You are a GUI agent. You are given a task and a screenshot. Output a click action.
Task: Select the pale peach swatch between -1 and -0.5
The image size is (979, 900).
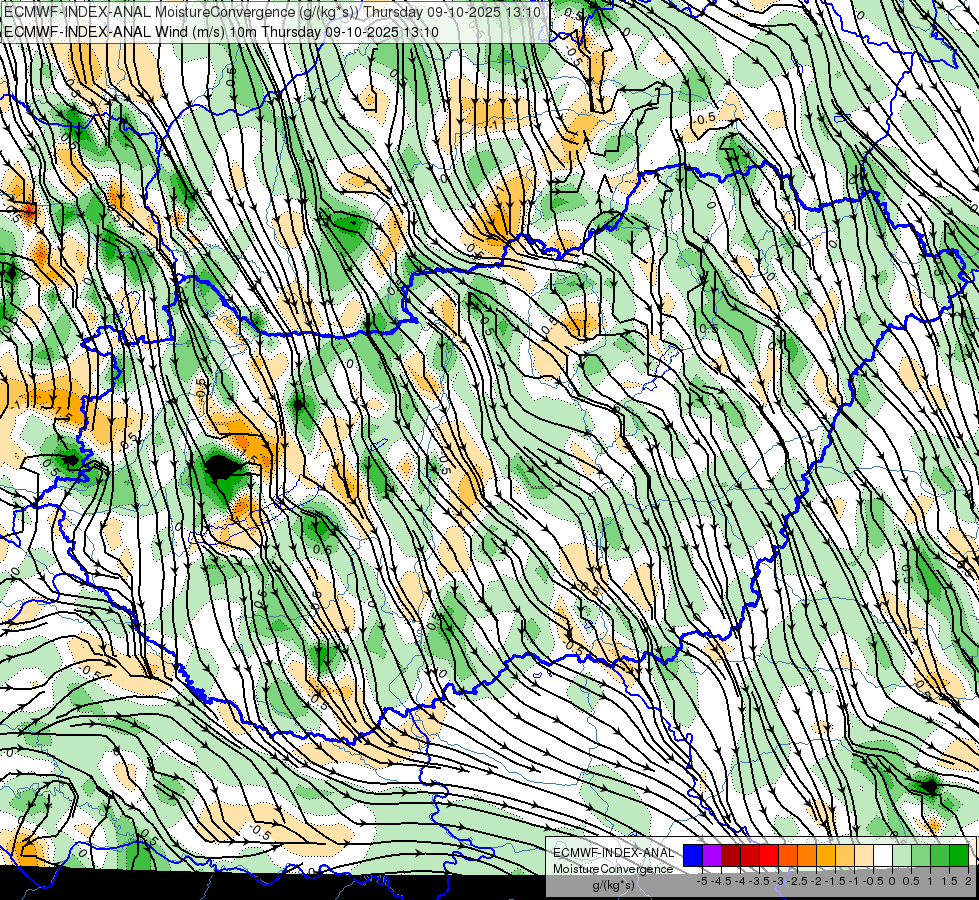click(x=864, y=856)
